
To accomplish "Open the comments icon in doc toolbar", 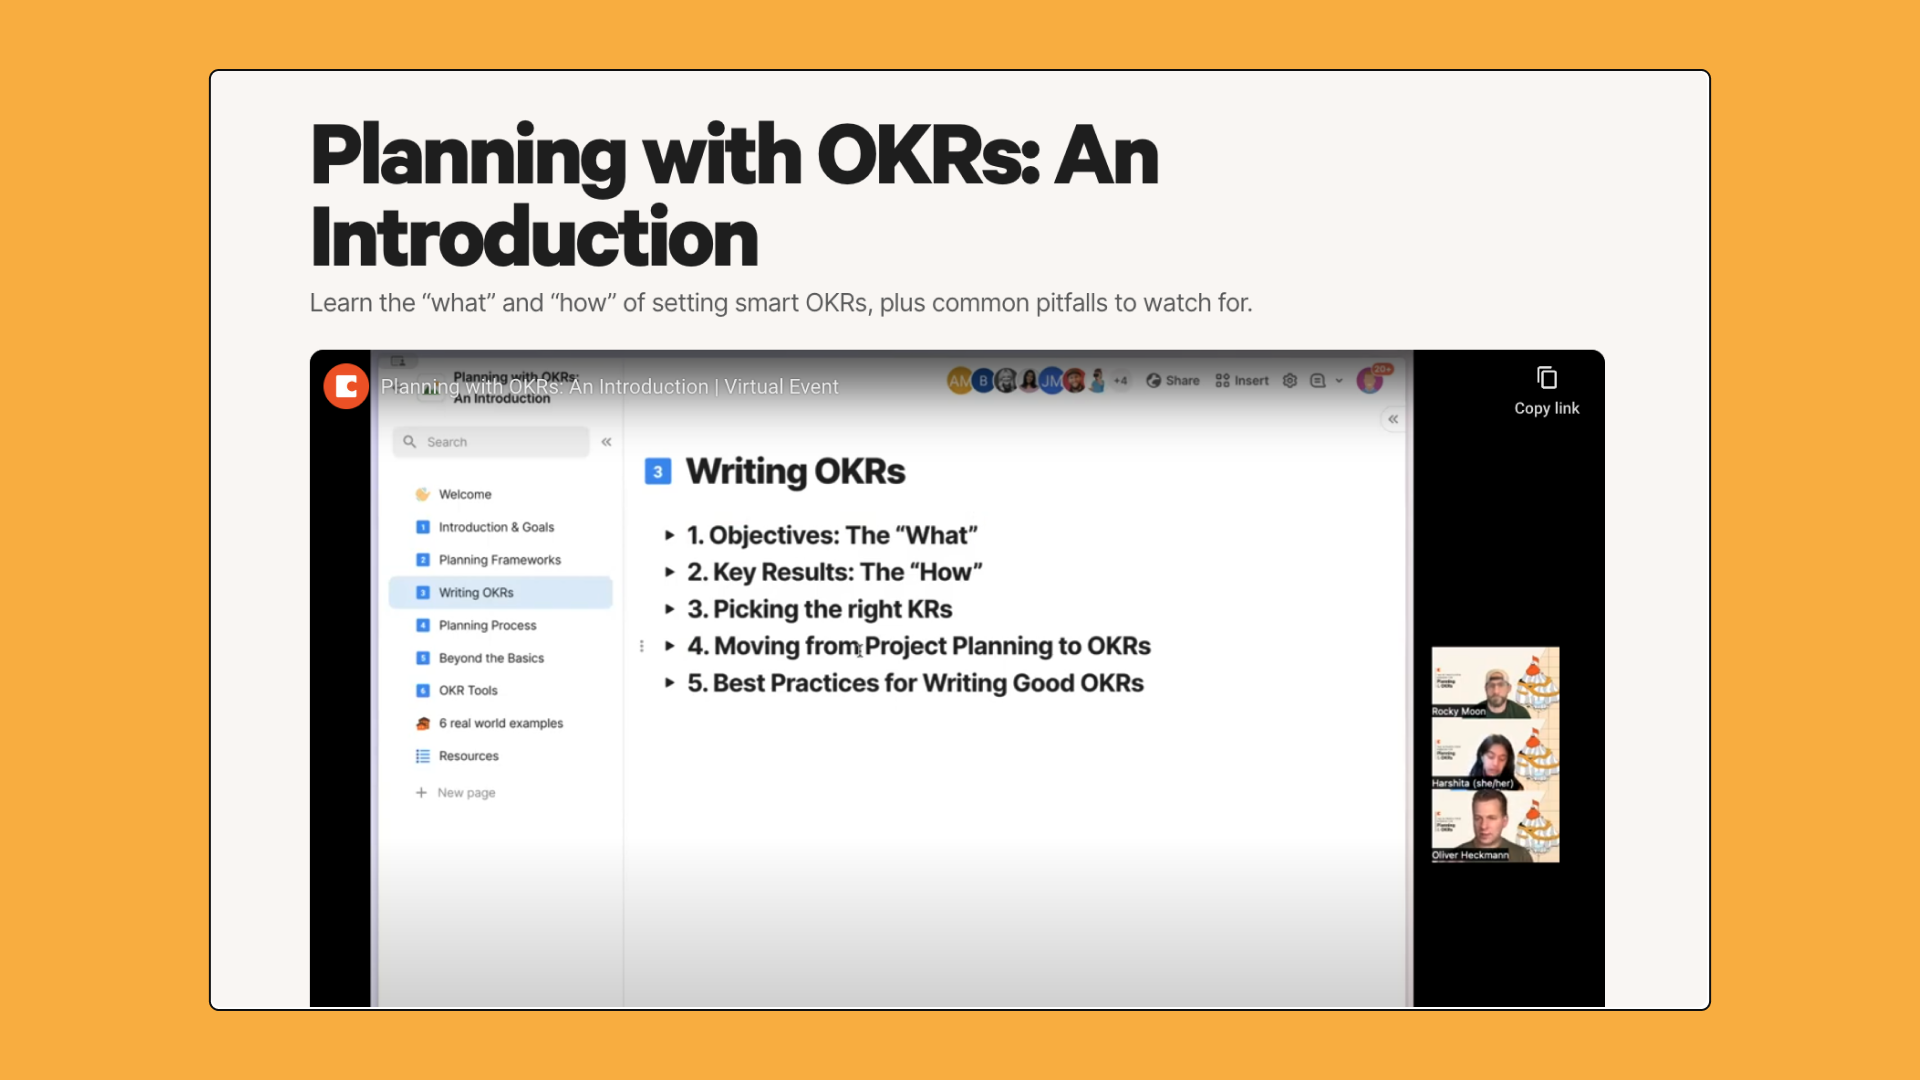I will pyautogui.click(x=1317, y=381).
